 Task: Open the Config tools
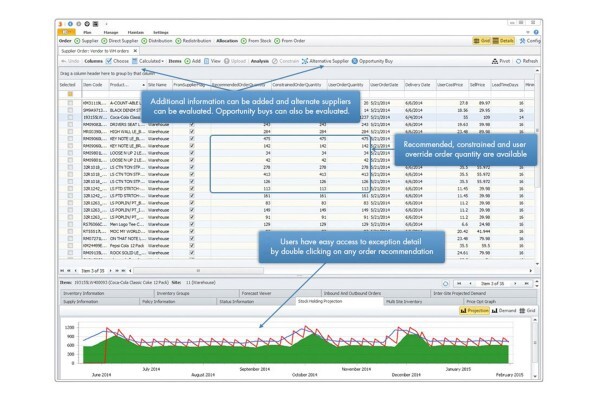[530, 41]
